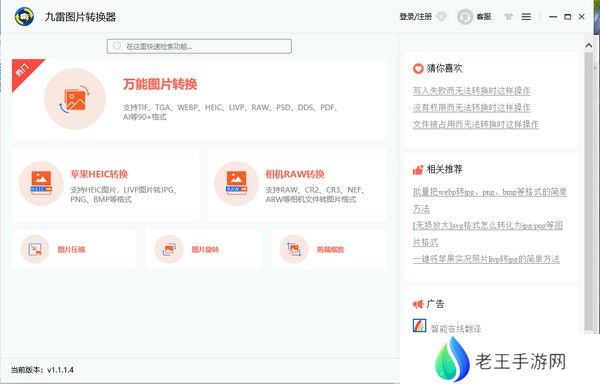
Task: Click the 登录/注册 link
Action: click(416, 16)
